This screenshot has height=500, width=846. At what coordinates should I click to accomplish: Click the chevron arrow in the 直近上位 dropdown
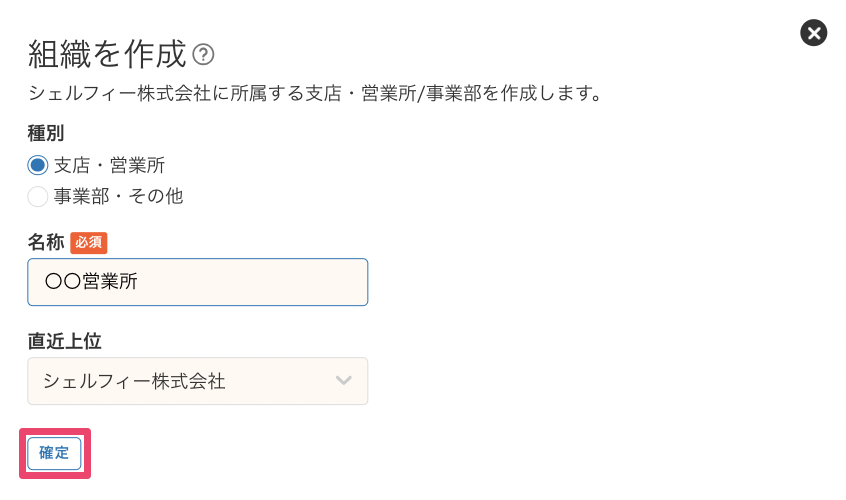click(x=344, y=381)
